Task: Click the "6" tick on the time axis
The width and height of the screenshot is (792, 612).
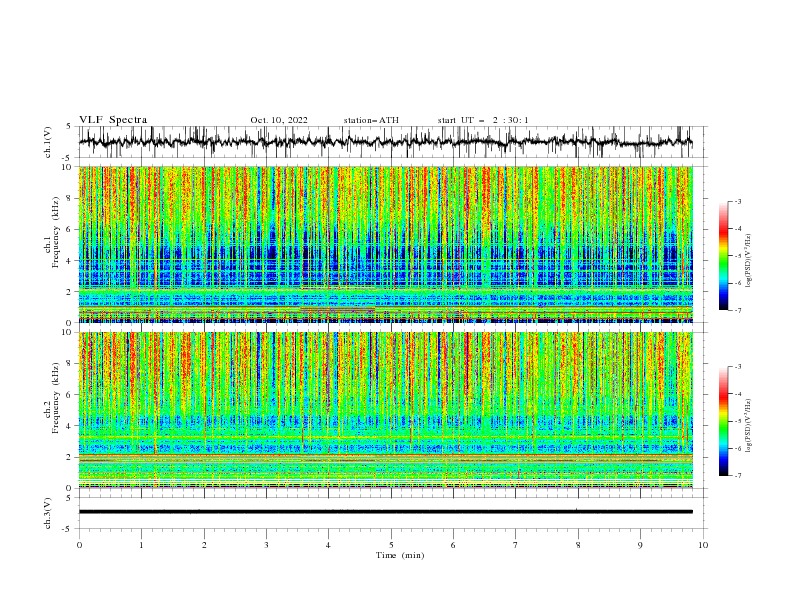Action: click(x=453, y=545)
